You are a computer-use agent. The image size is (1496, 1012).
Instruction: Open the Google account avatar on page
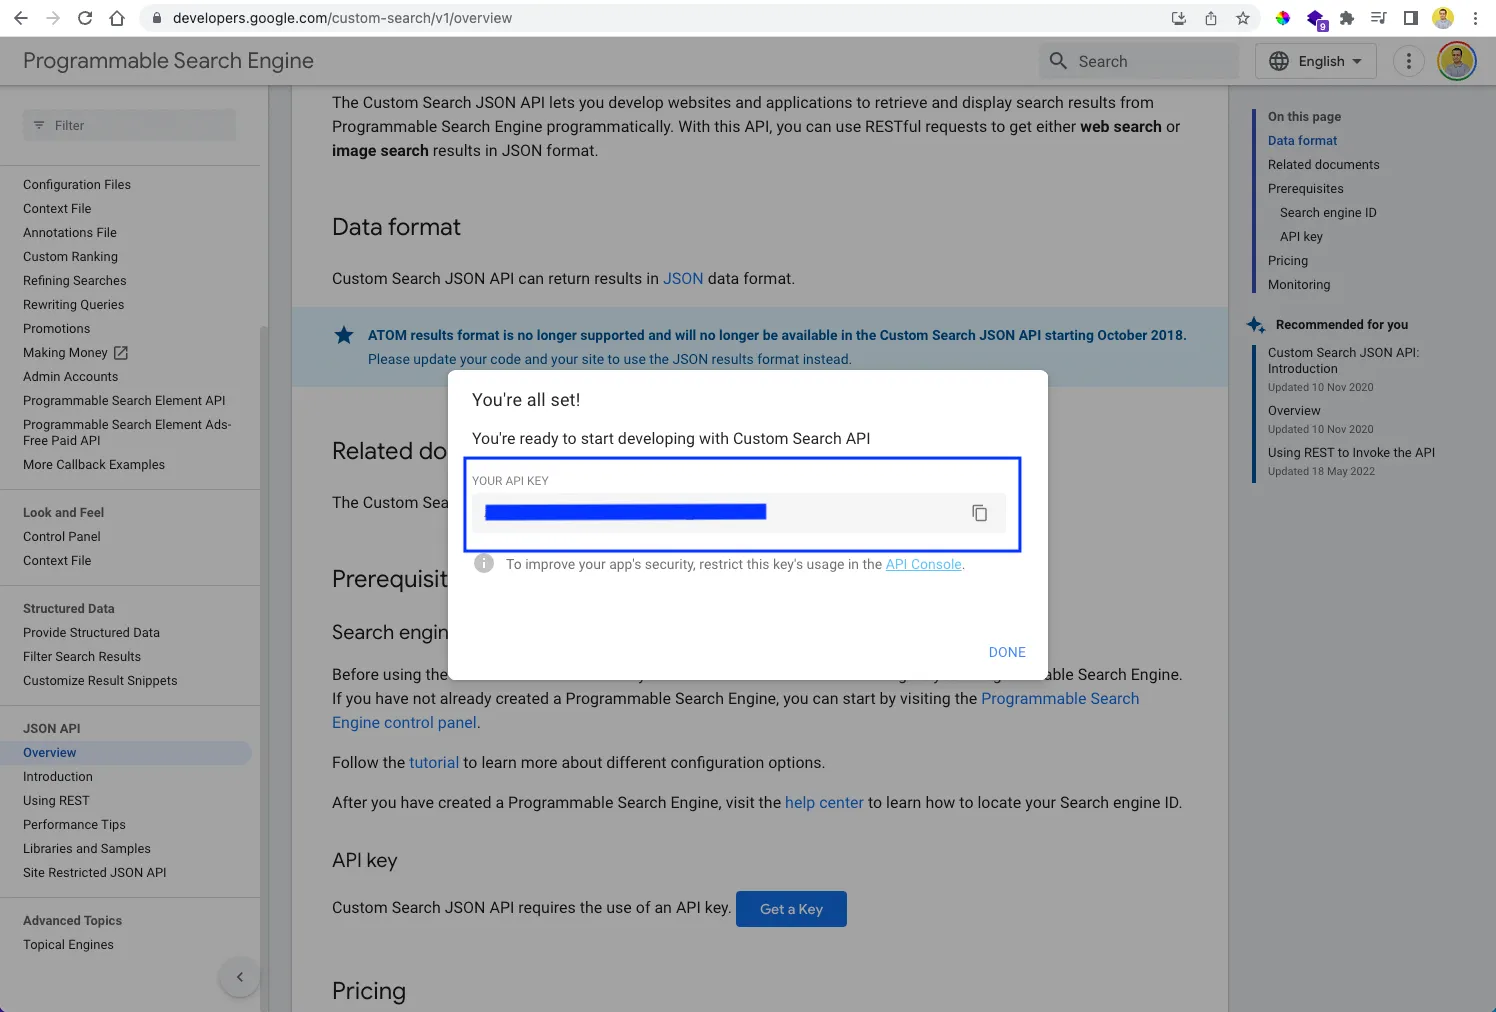coord(1456,61)
